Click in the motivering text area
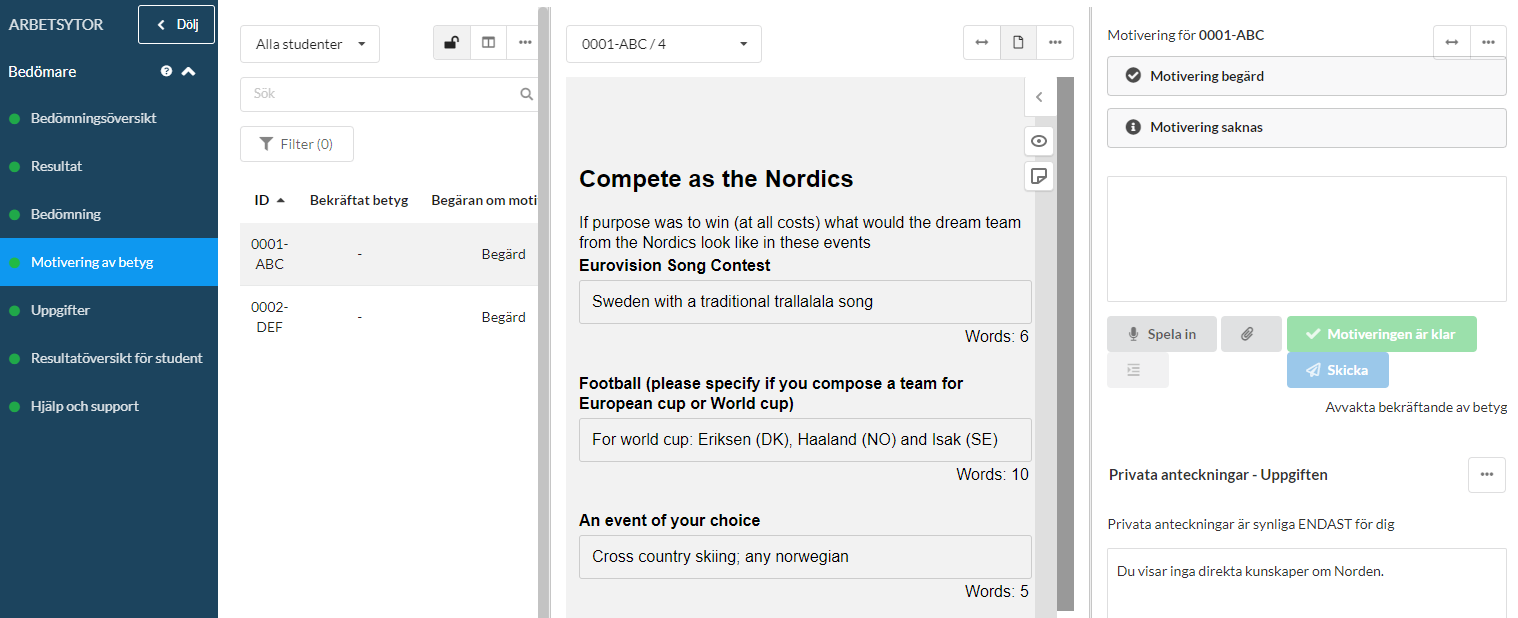 coord(1306,239)
